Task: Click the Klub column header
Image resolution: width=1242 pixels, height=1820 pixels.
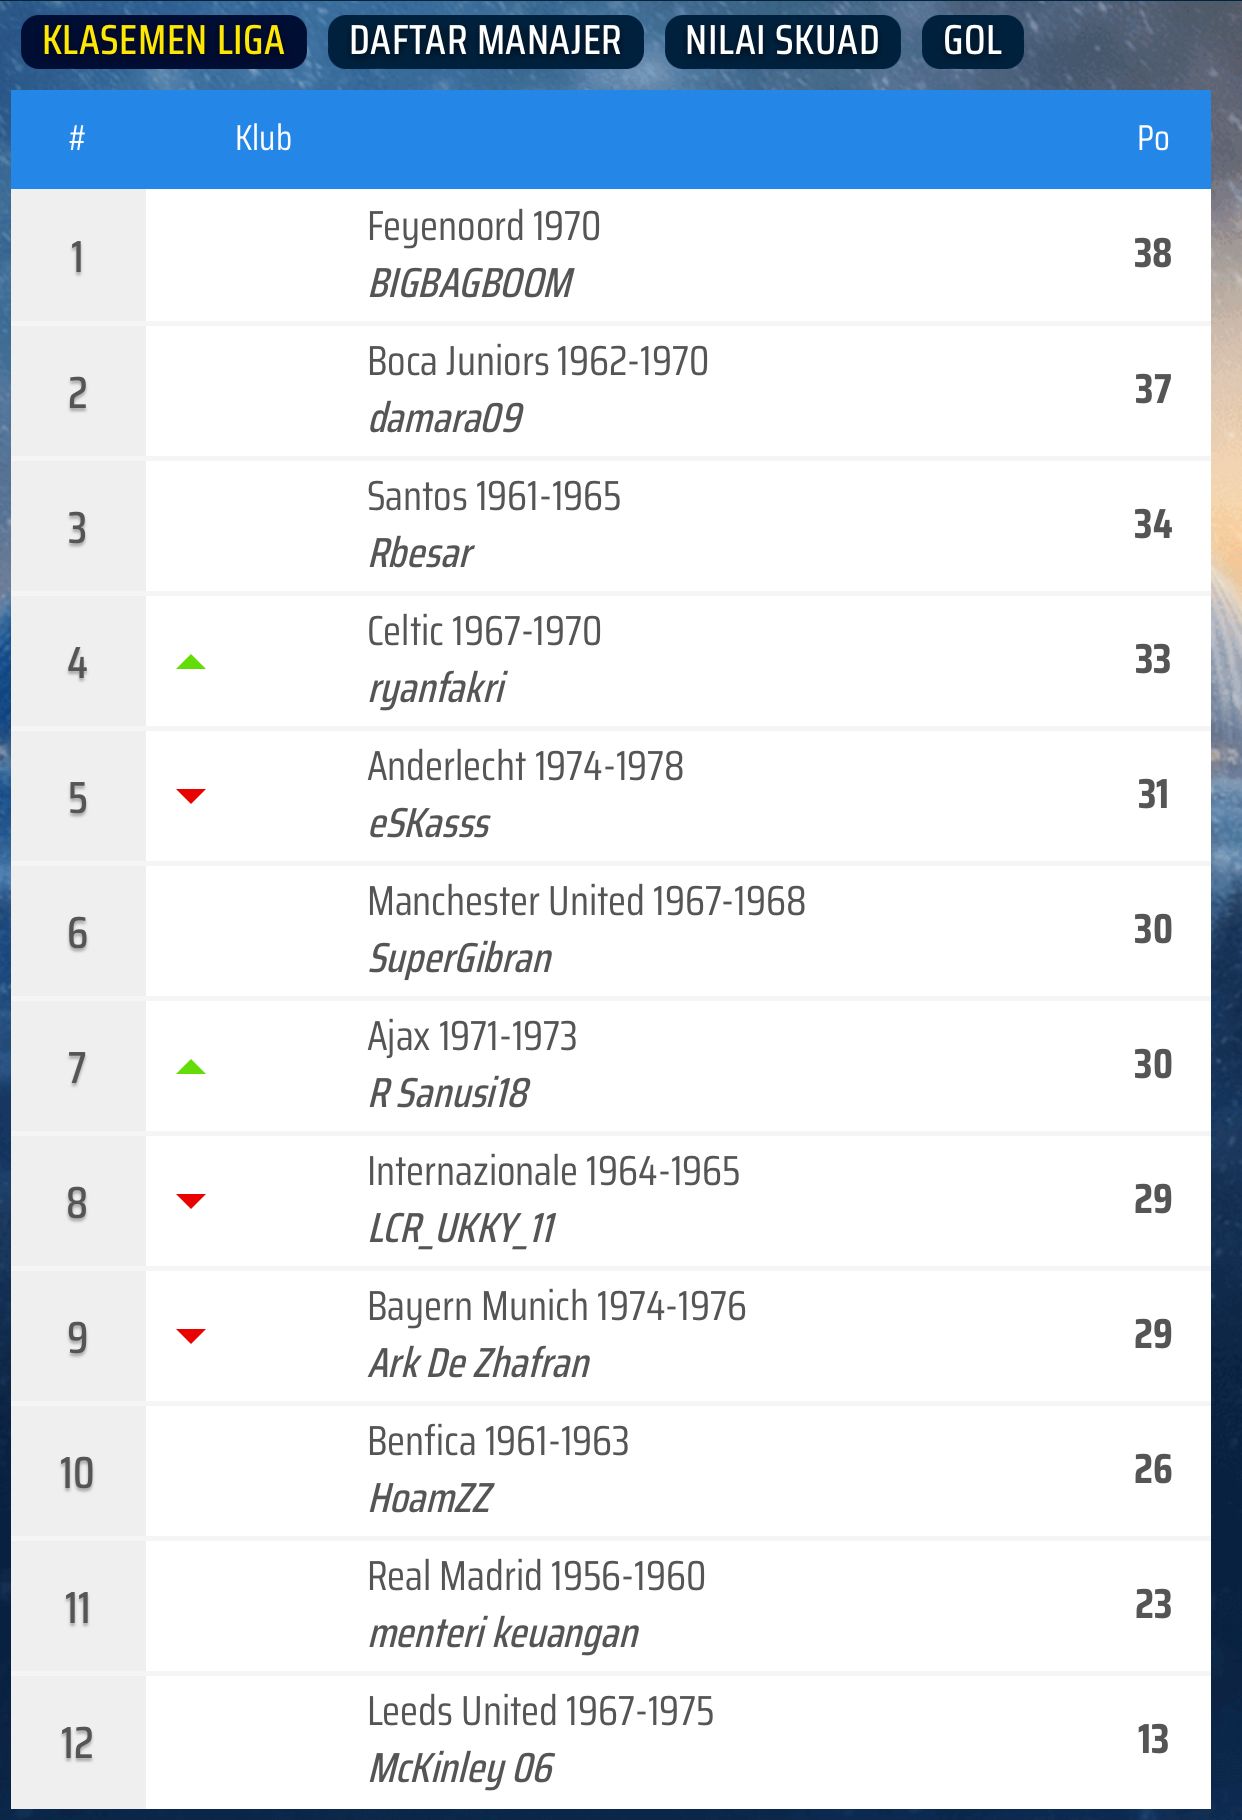Action: click(263, 138)
